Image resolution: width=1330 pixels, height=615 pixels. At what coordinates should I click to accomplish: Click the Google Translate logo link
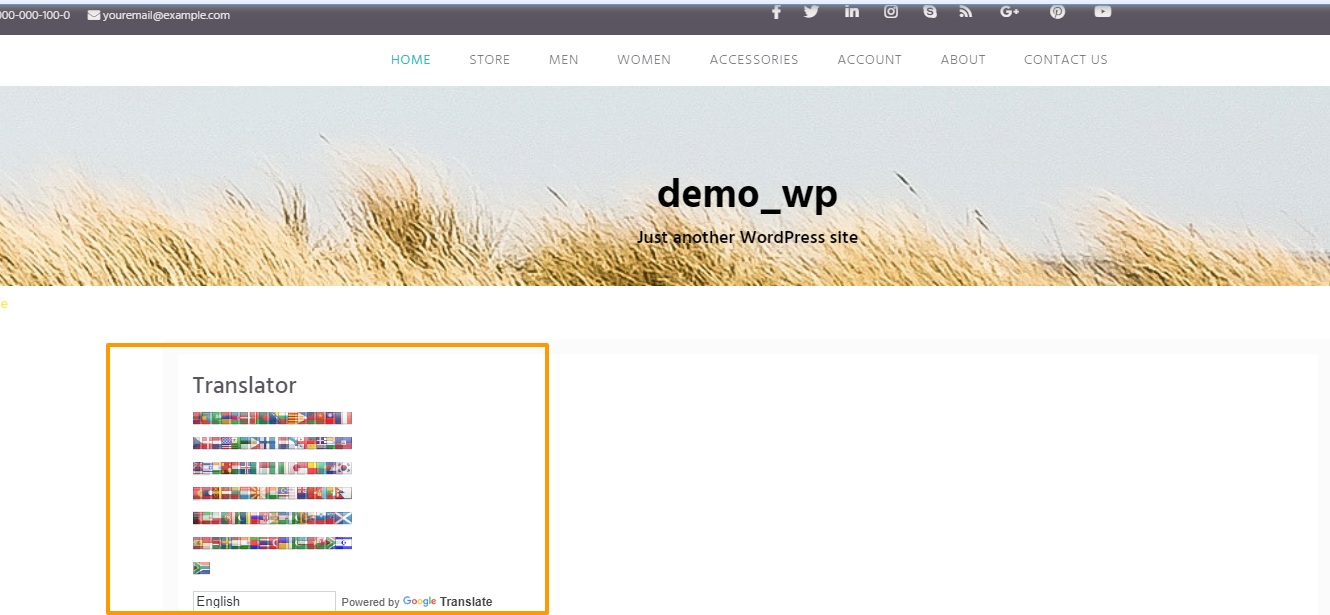(x=448, y=602)
